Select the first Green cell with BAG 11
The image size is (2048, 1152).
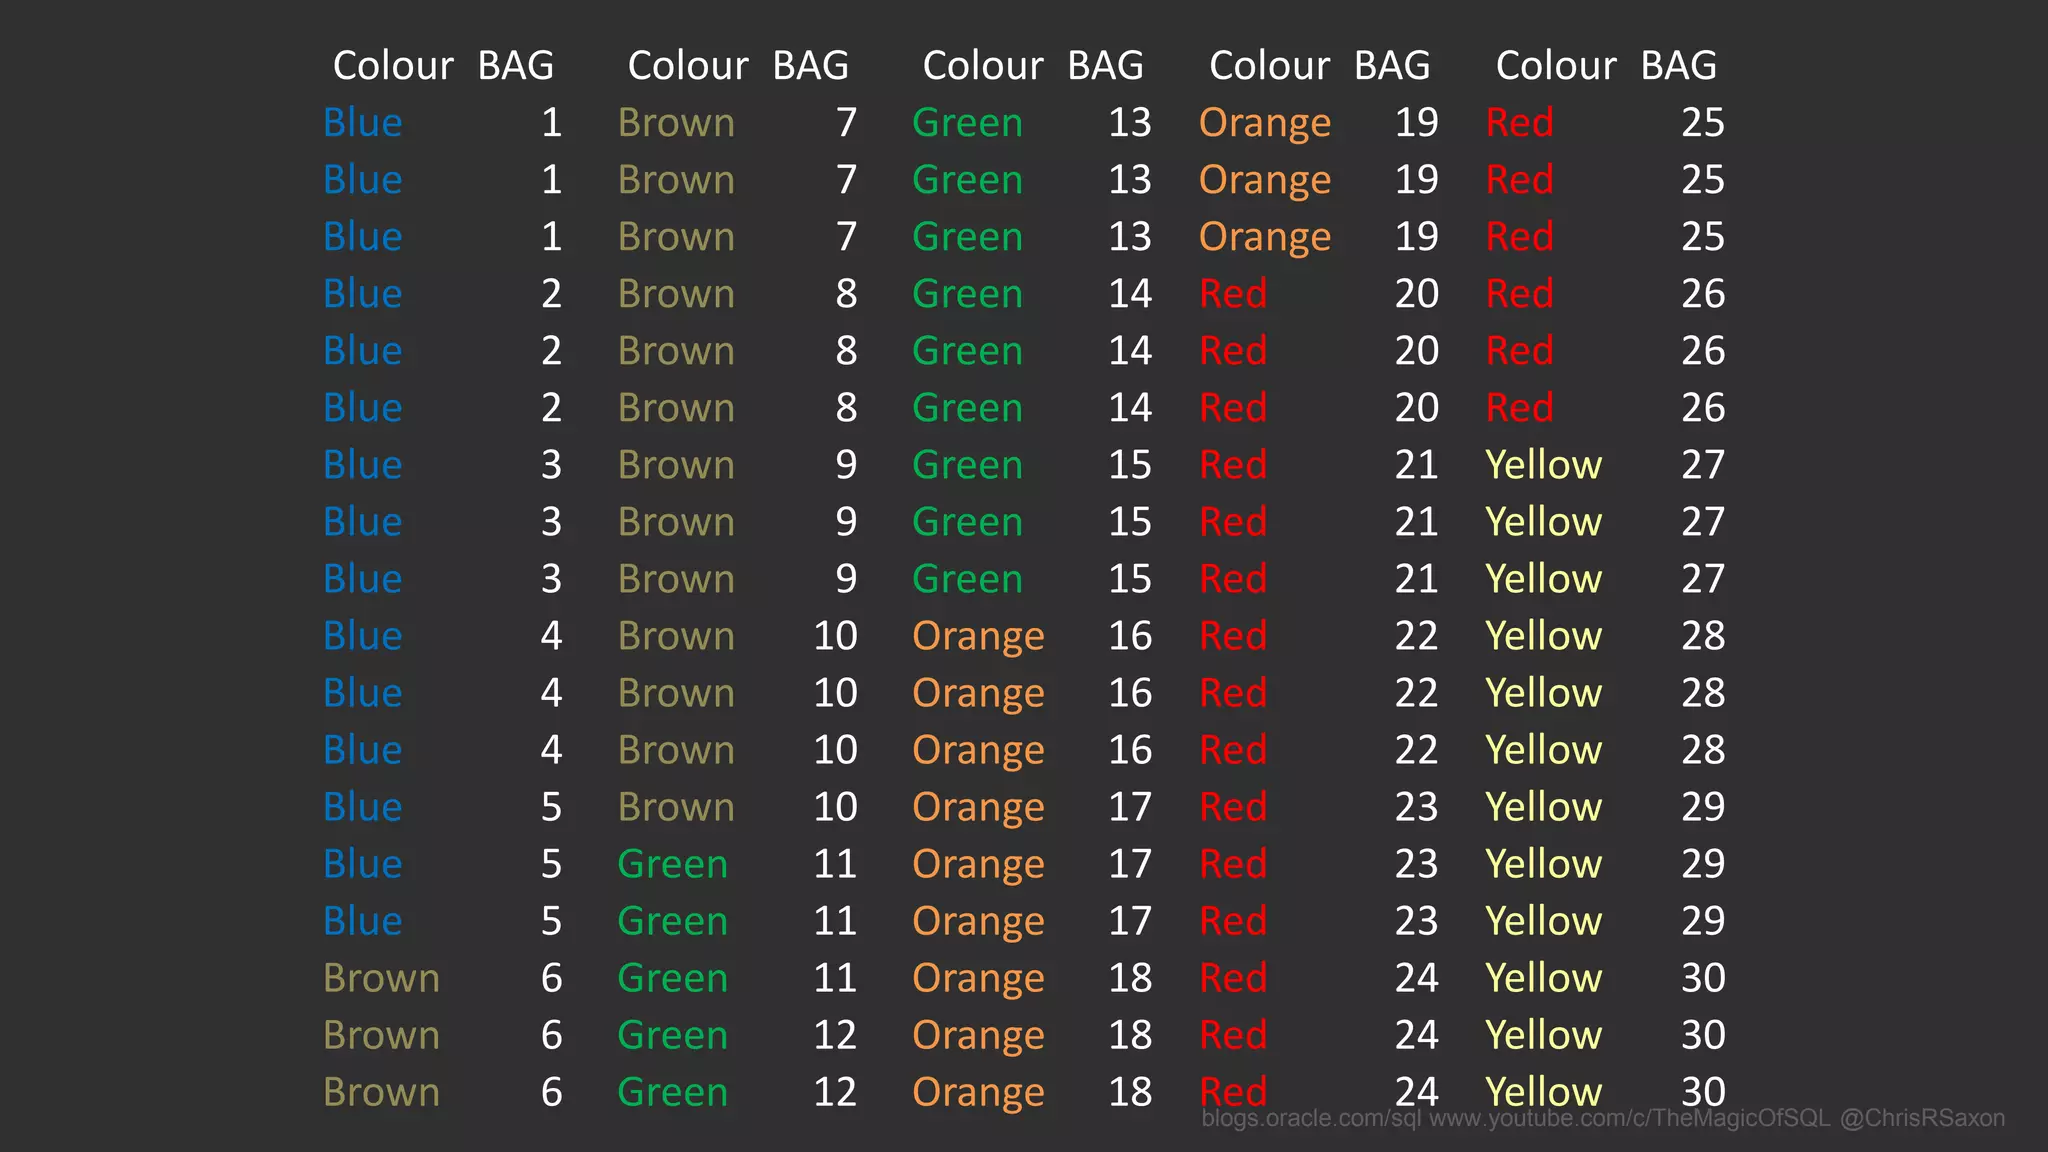pyautogui.click(x=673, y=864)
